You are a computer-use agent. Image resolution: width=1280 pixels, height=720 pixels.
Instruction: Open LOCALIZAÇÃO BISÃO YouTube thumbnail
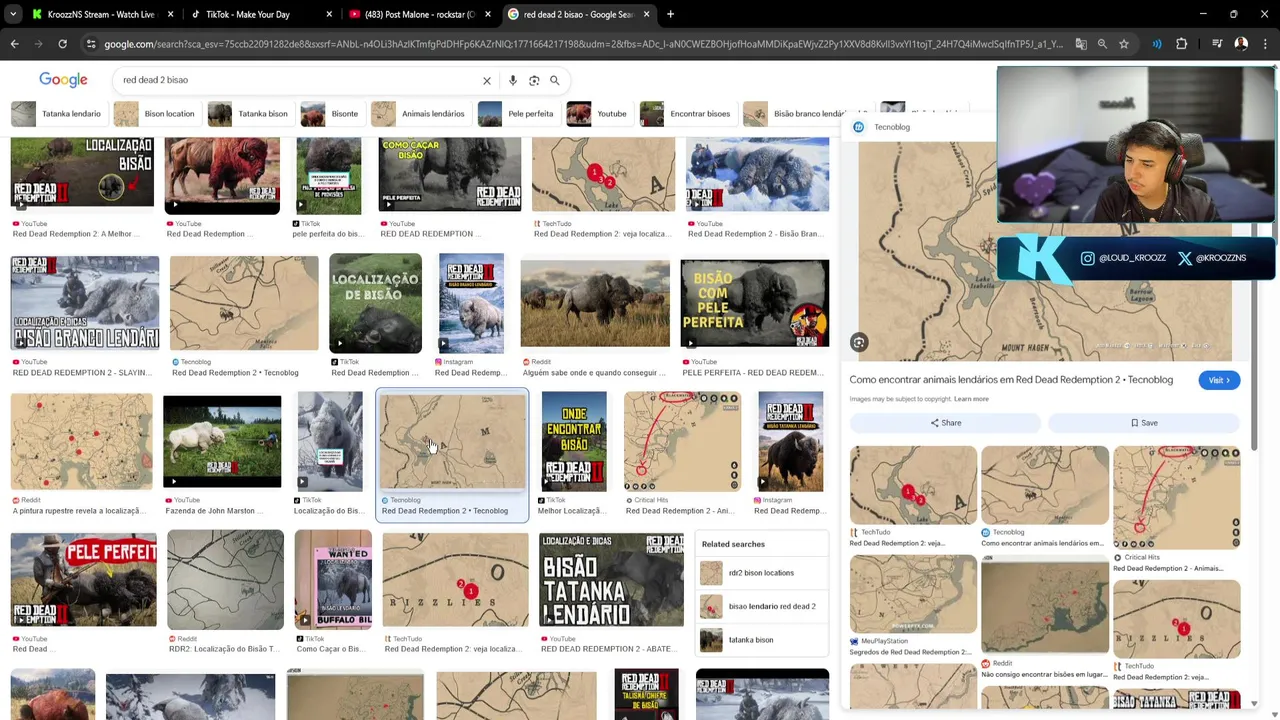point(82,174)
